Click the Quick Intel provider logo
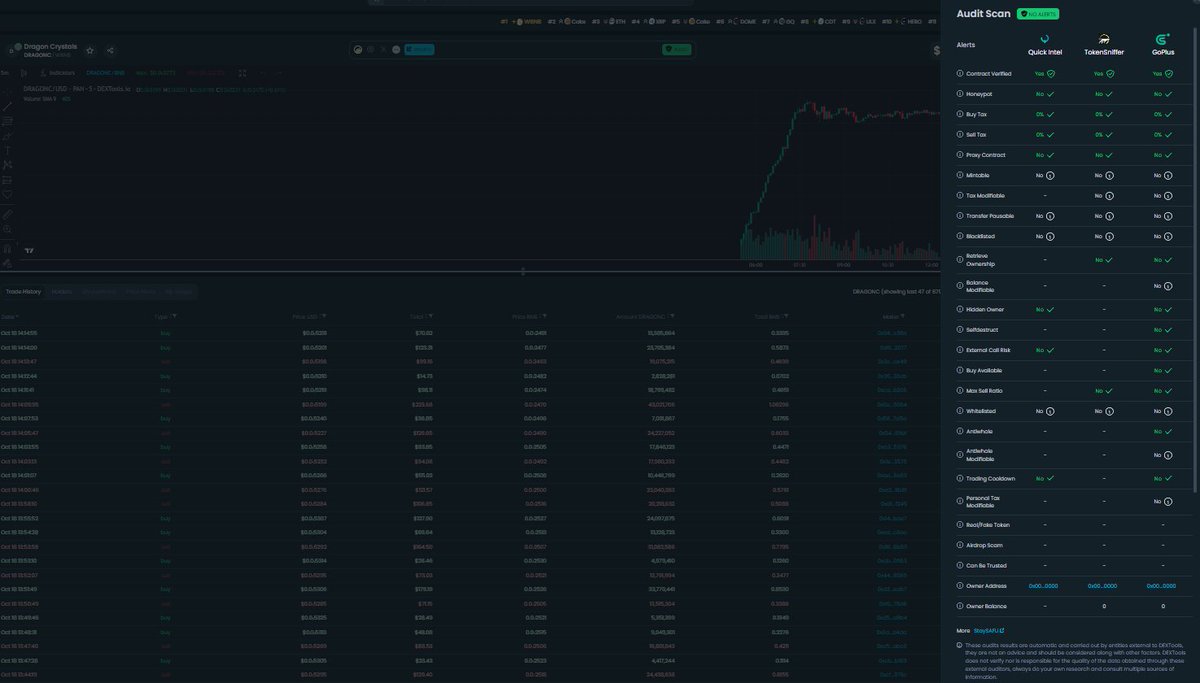Viewport: 1200px width, 683px height. [x=1045, y=40]
